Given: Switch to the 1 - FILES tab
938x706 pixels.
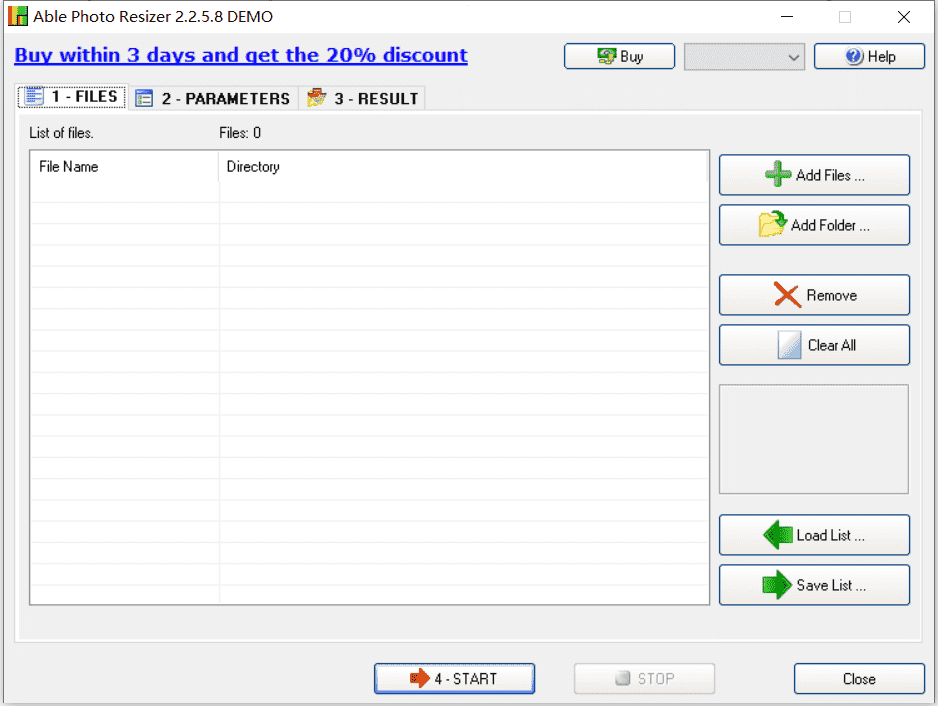Looking at the screenshot, I should pyautogui.click(x=72, y=97).
